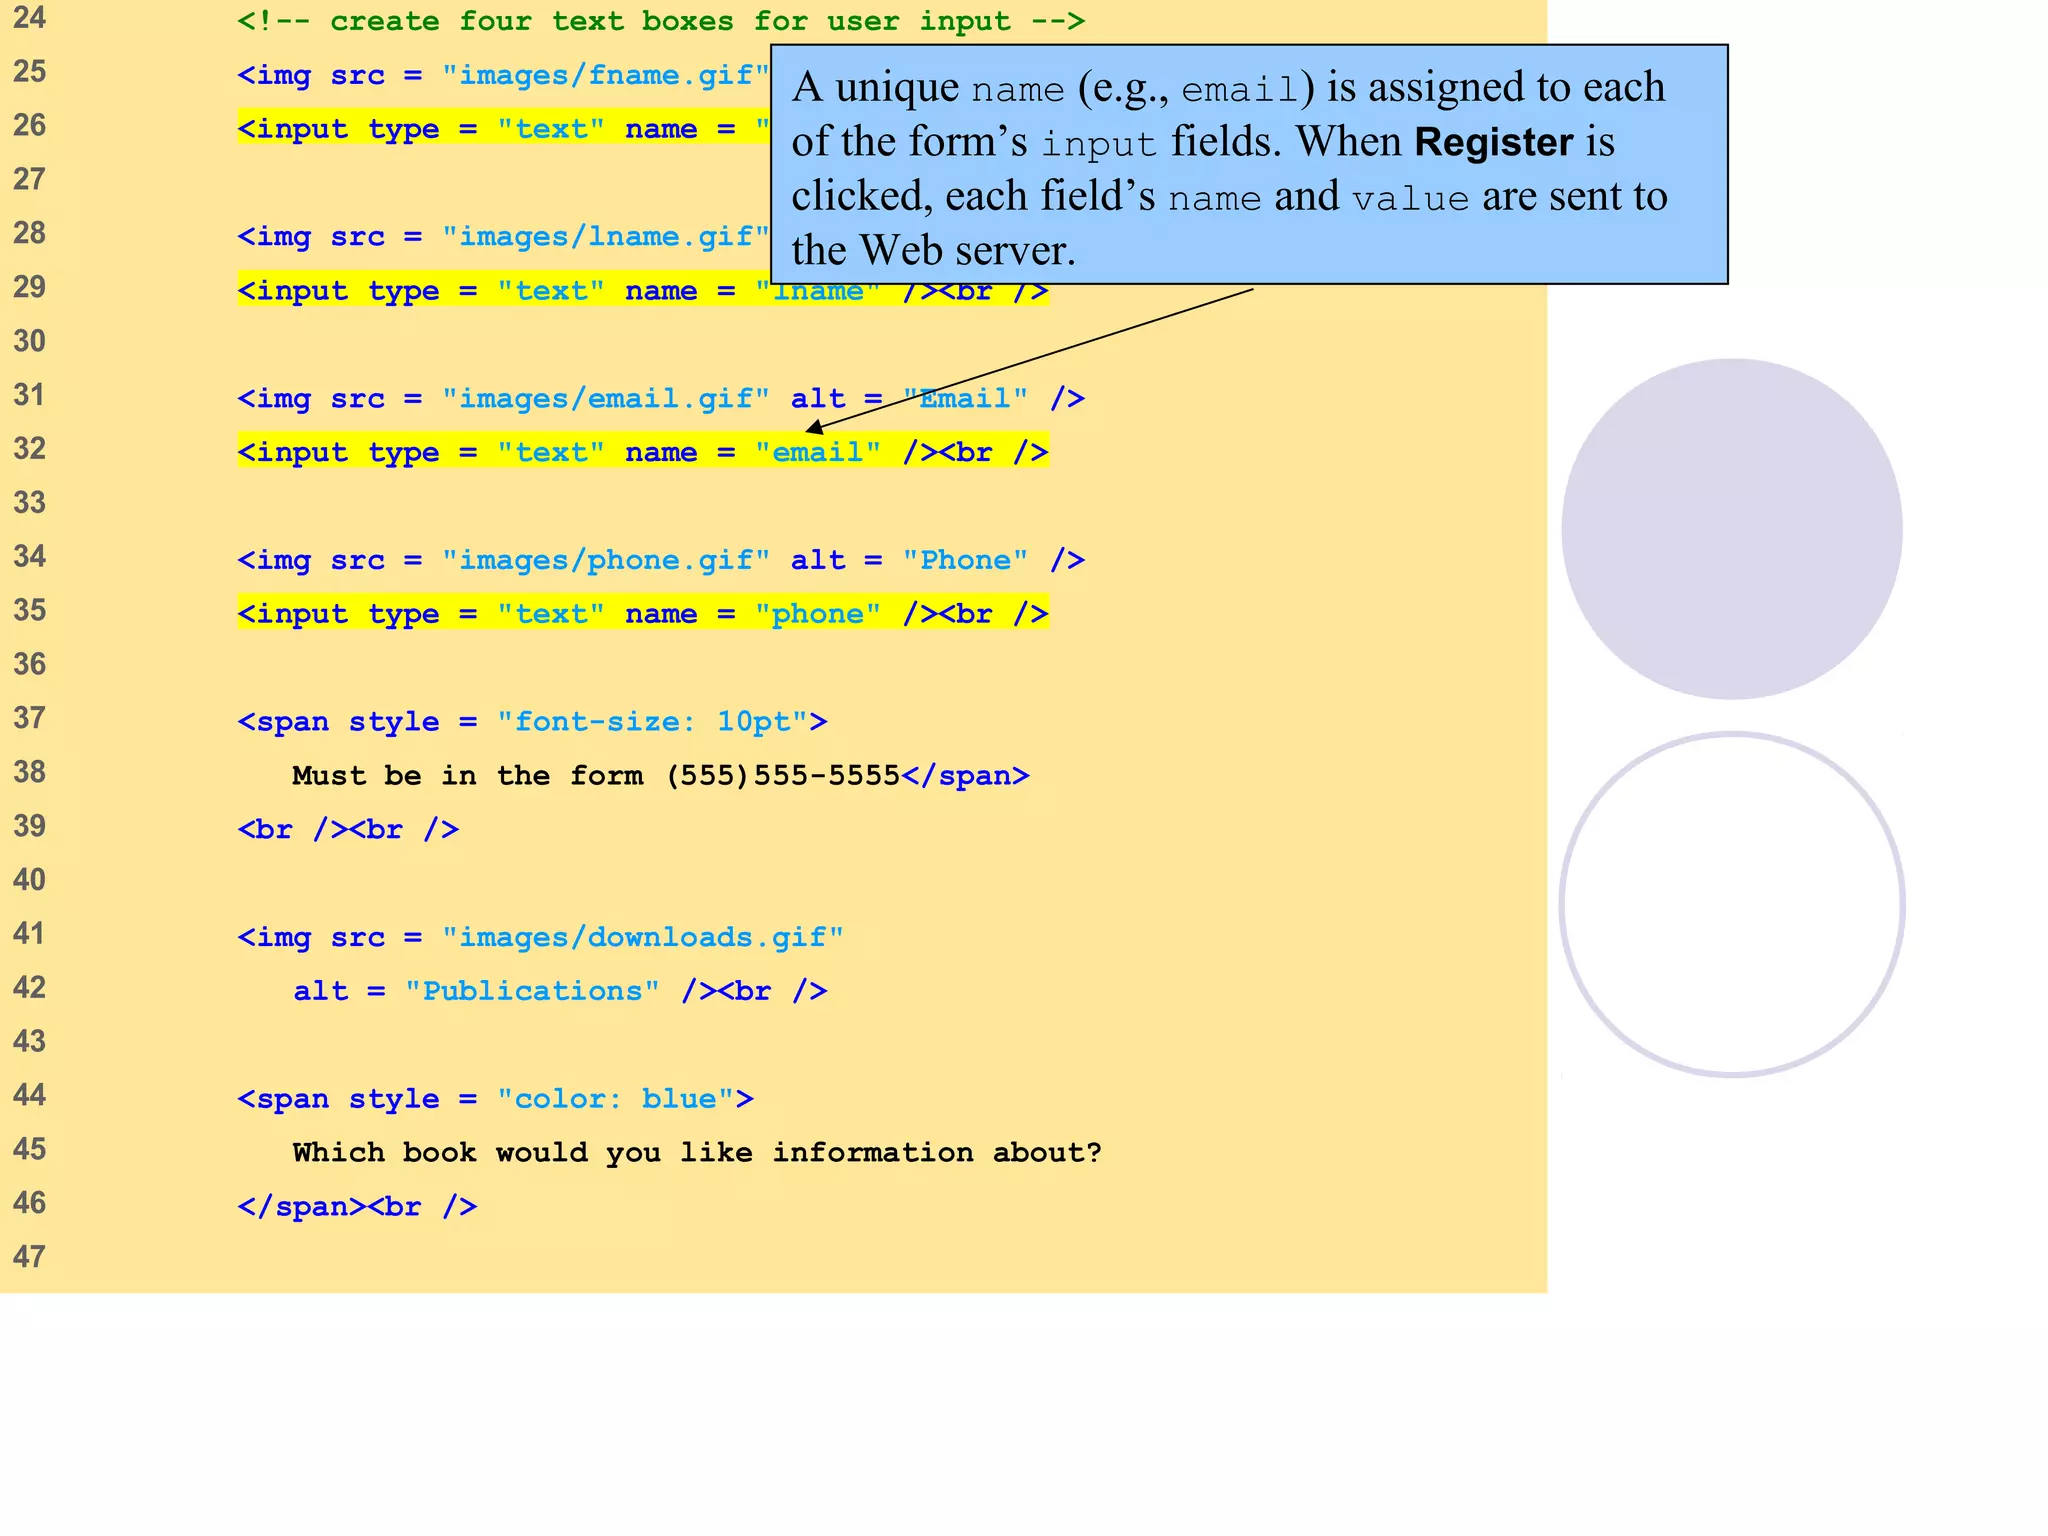The height and width of the screenshot is (1536, 2048).
Task: Click the highlighted input named "email"
Action: point(643,452)
